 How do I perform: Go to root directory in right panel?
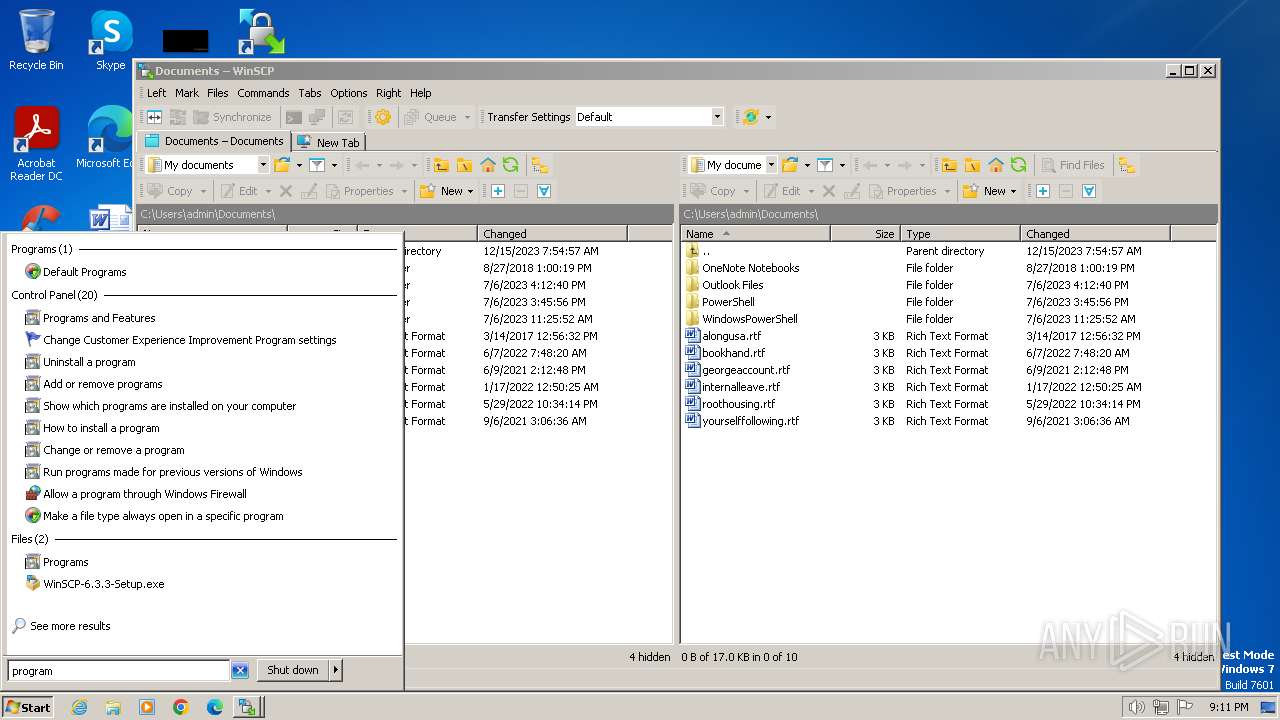[x=972, y=165]
